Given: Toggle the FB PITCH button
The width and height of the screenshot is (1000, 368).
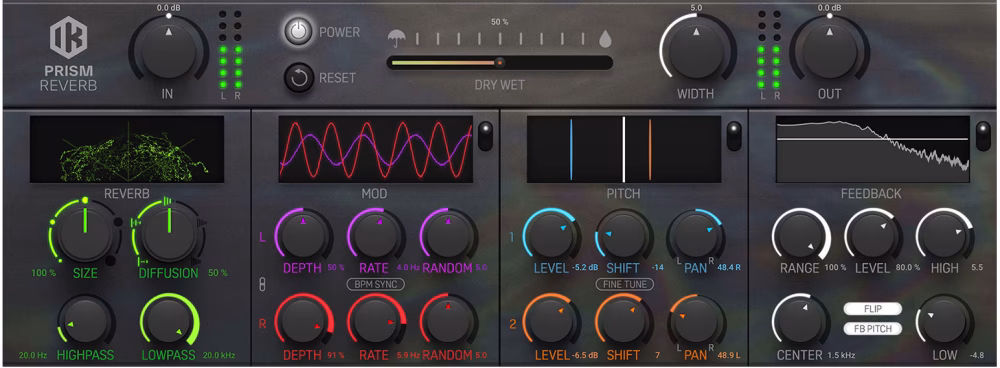Looking at the screenshot, I should [x=872, y=329].
